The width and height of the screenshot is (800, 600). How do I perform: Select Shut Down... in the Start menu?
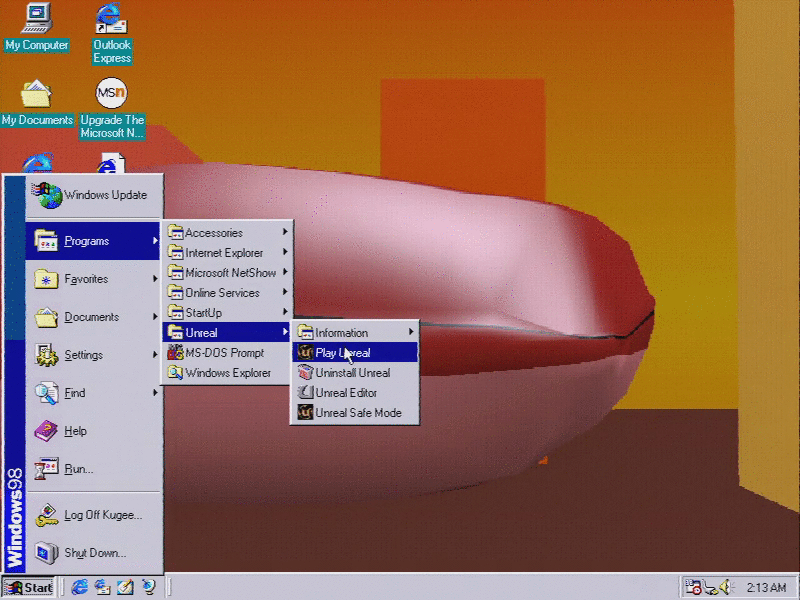click(93, 553)
